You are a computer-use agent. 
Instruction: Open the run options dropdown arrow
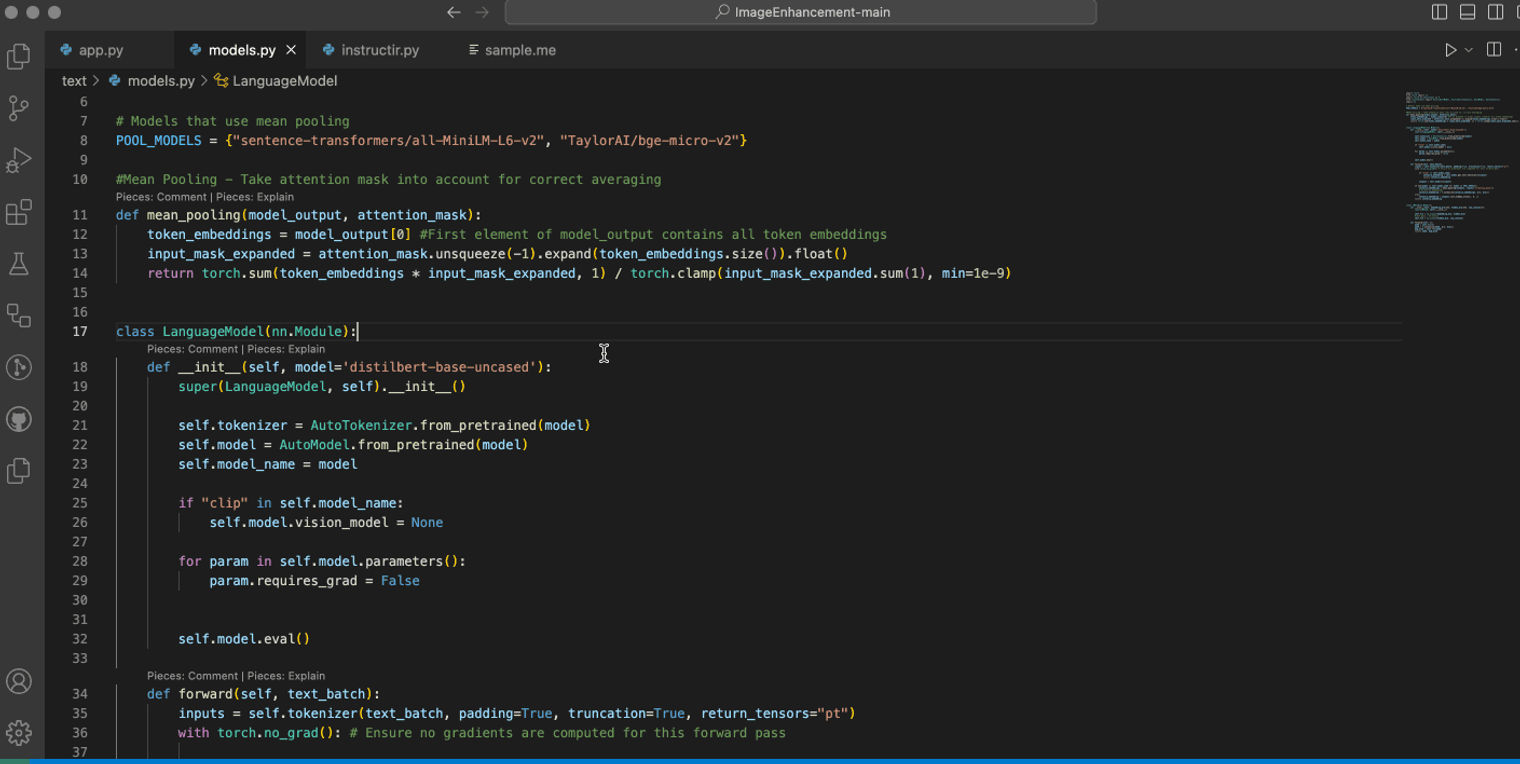coord(1468,50)
